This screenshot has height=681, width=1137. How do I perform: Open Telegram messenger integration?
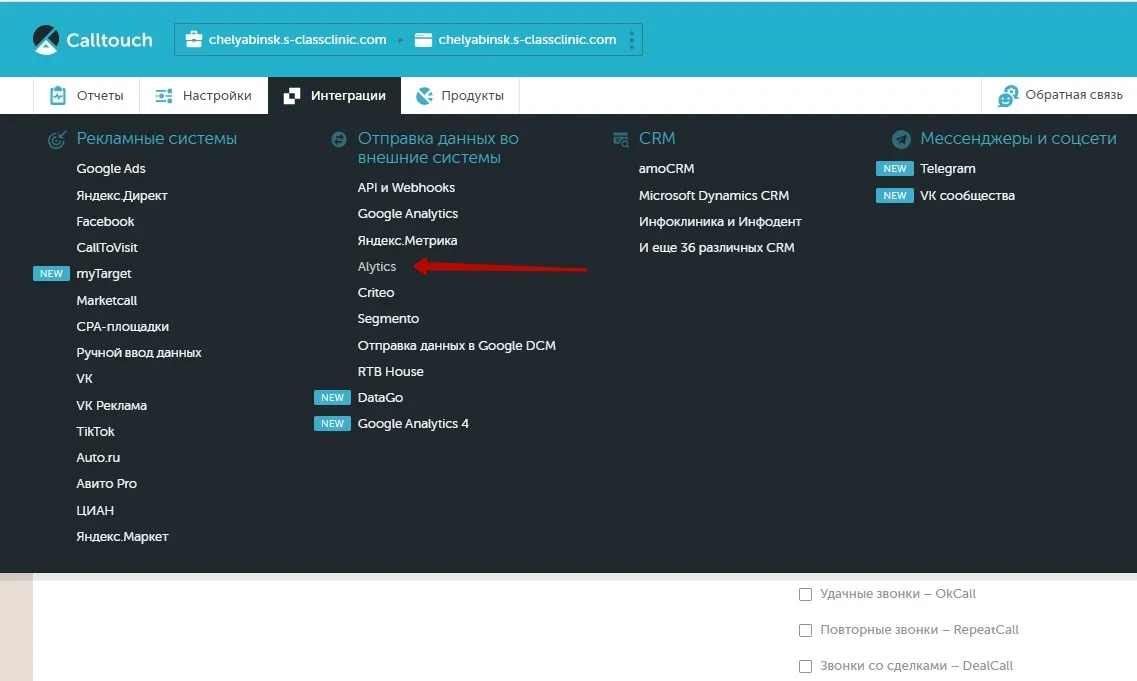coord(948,169)
